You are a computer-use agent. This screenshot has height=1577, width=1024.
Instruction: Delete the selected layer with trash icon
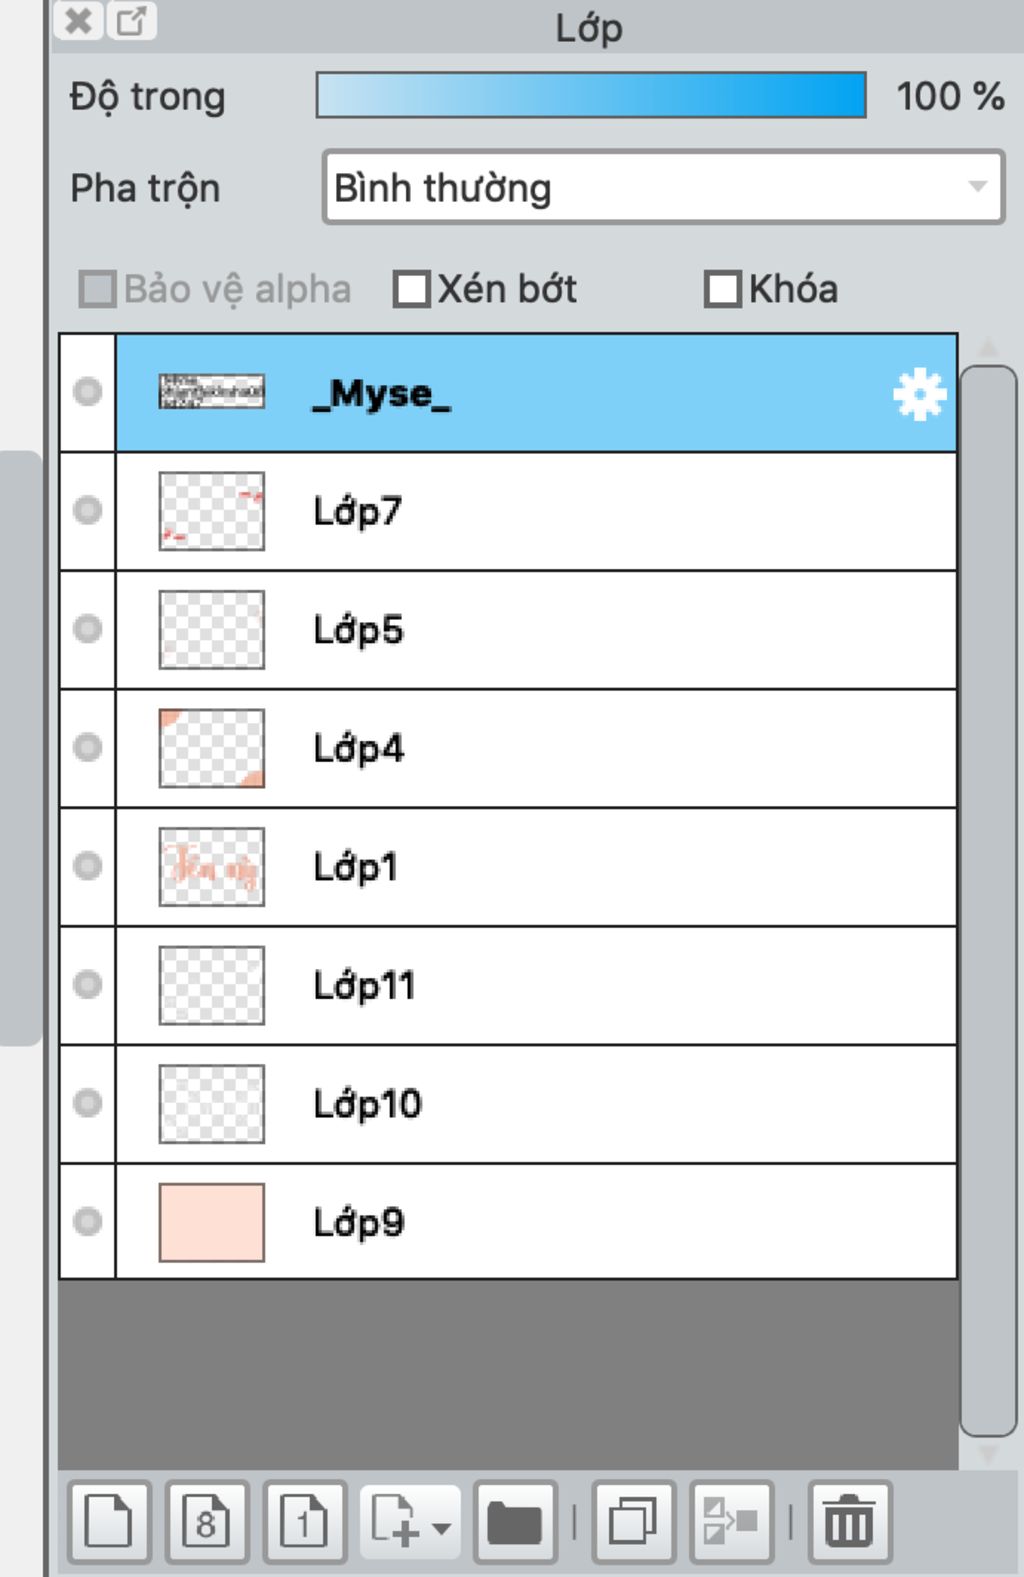click(x=849, y=1522)
